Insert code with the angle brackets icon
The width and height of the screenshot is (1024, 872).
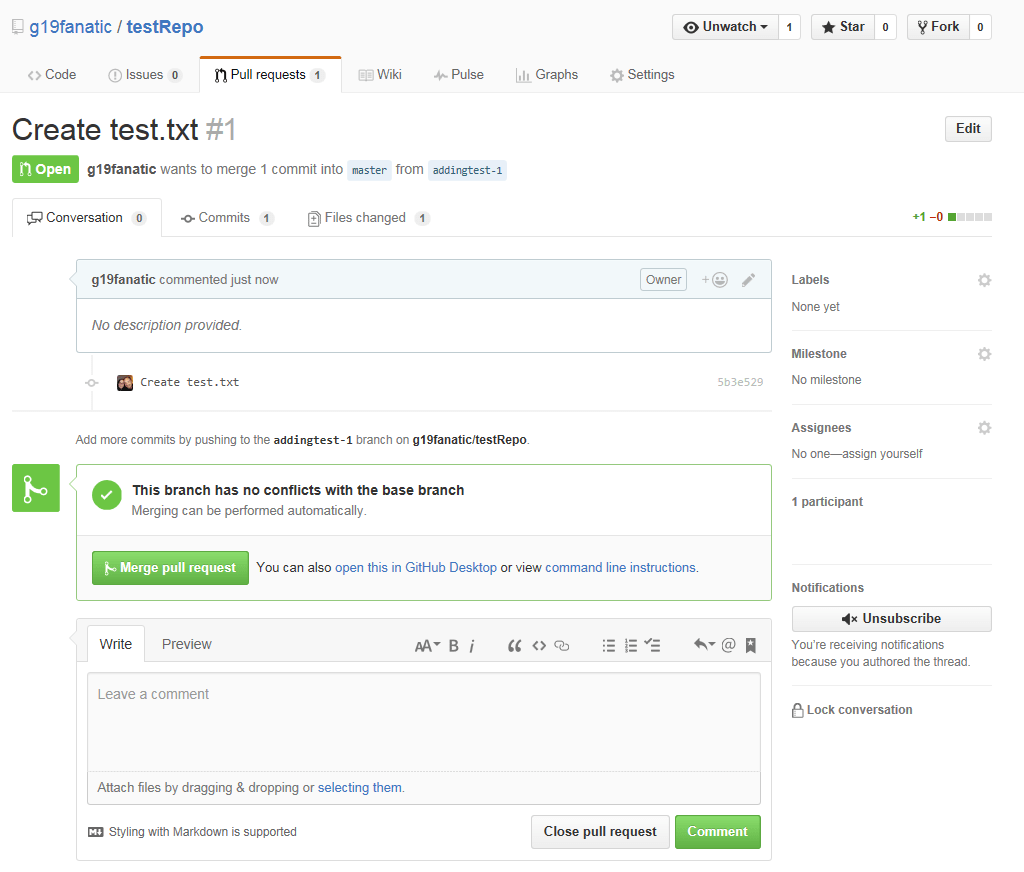coord(539,646)
